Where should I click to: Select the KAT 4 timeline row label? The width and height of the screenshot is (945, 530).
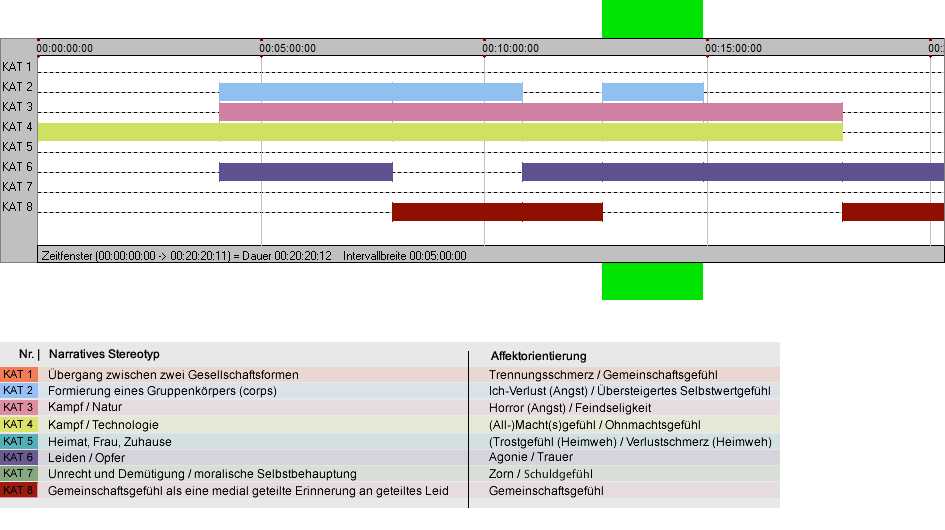tap(17, 127)
